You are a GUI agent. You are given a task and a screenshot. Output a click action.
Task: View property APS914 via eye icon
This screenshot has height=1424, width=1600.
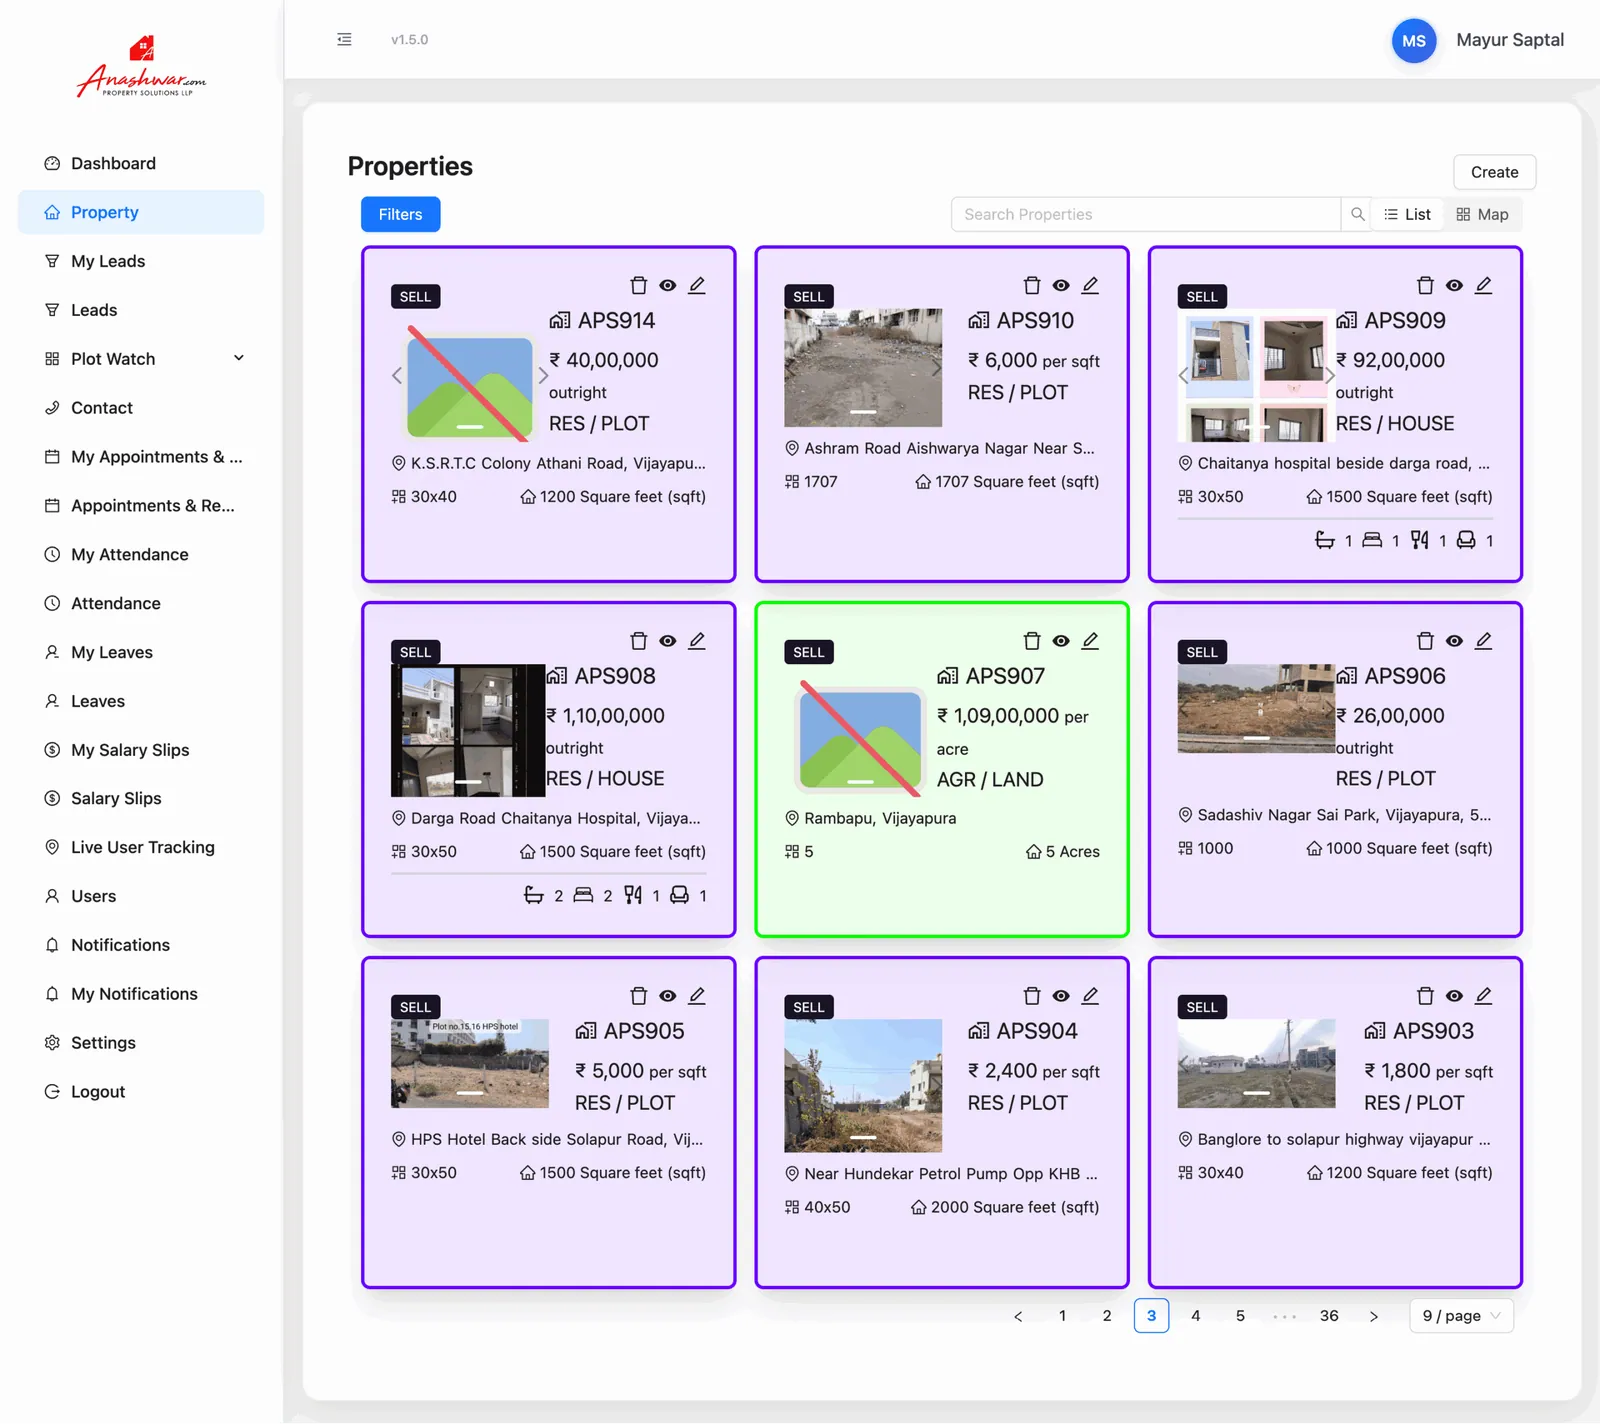click(x=668, y=286)
